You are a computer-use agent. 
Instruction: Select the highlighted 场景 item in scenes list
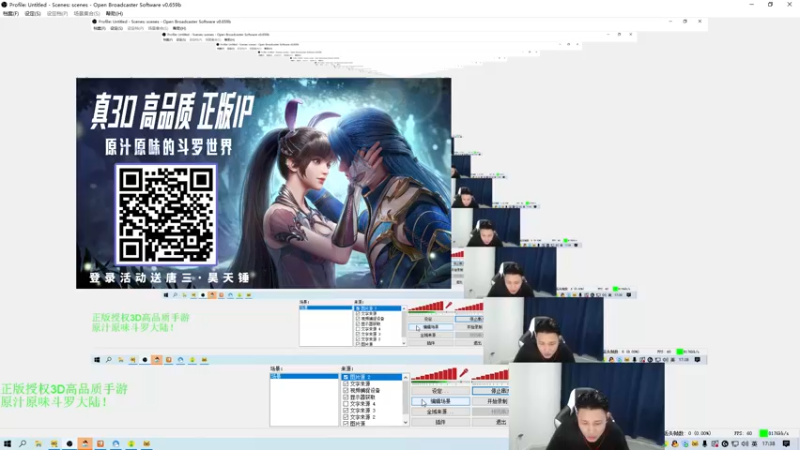tap(304, 377)
